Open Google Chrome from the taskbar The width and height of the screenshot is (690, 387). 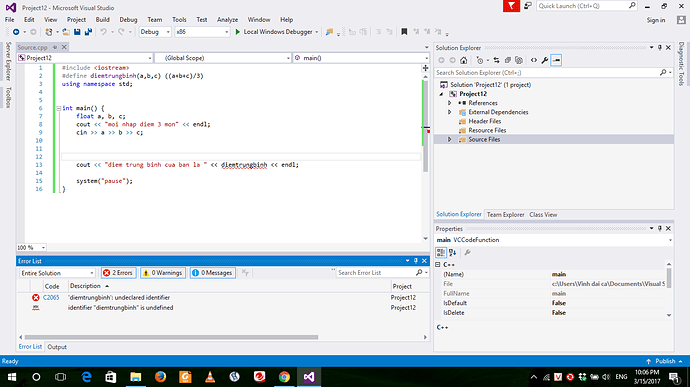[284, 377]
